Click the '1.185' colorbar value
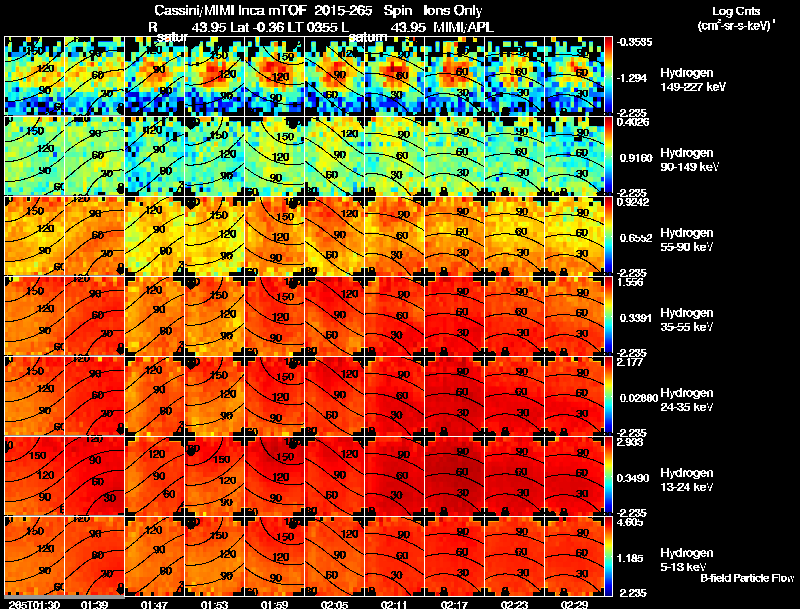The width and height of the screenshot is (800, 609). point(632,559)
